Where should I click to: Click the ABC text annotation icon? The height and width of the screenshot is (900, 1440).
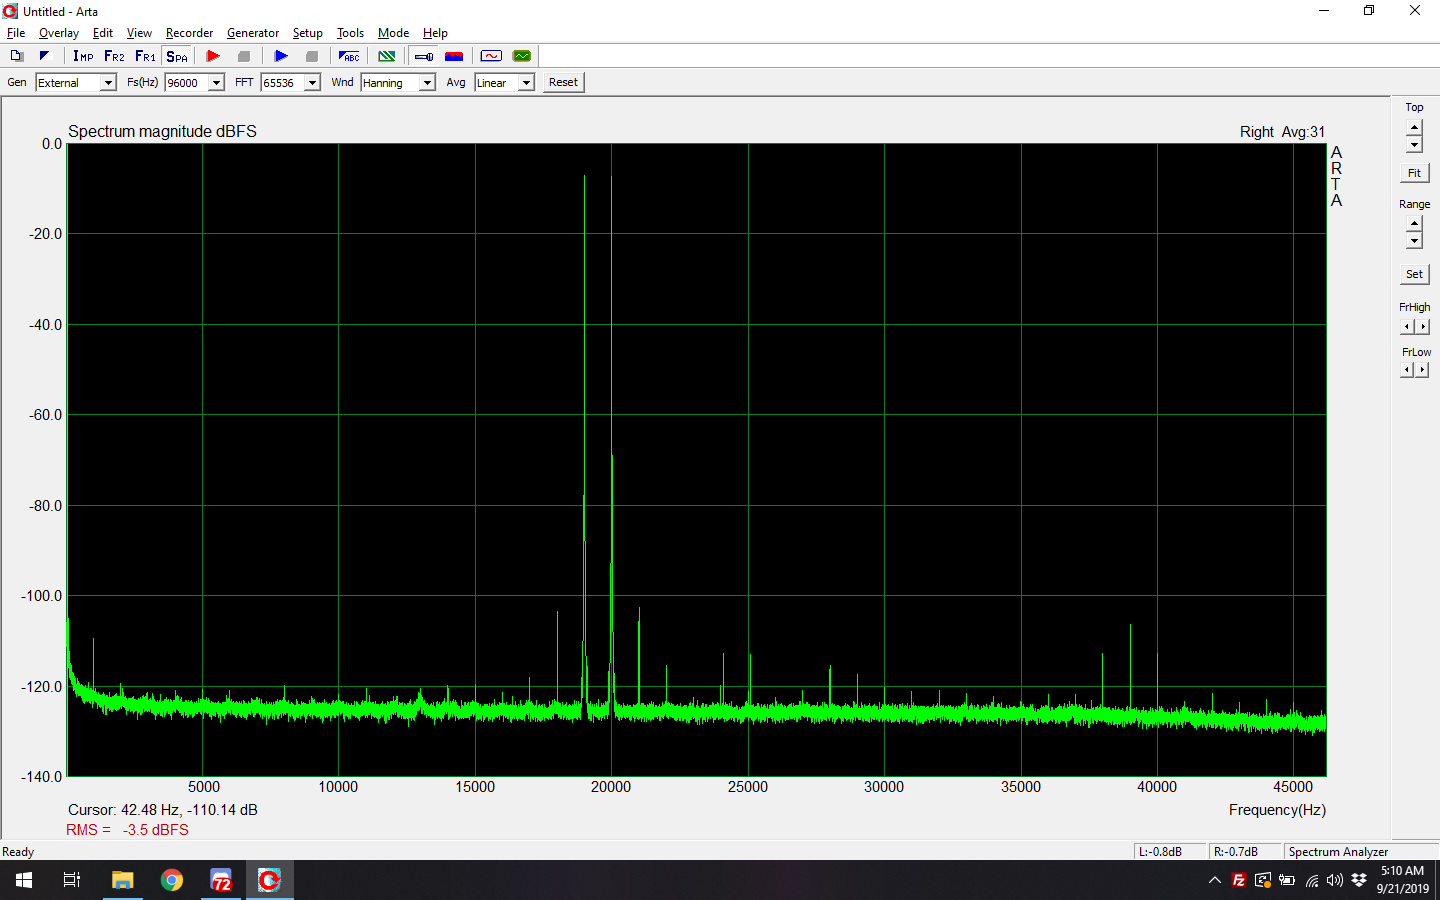tap(349, 56)
